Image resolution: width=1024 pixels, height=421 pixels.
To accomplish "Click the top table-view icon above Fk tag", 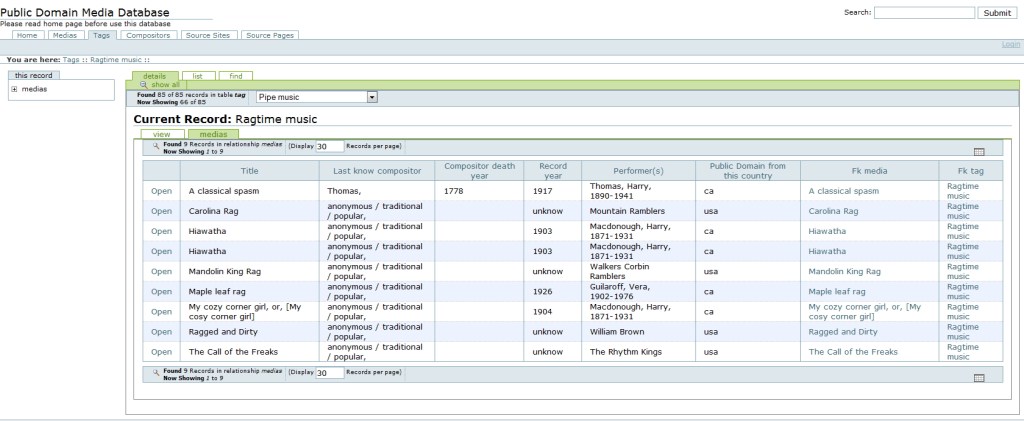I will (x=978, y=152).
